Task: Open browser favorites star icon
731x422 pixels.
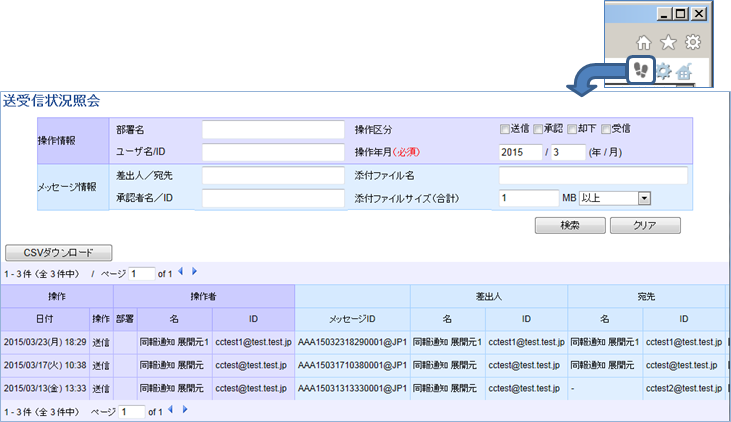Action: point(667,43)
